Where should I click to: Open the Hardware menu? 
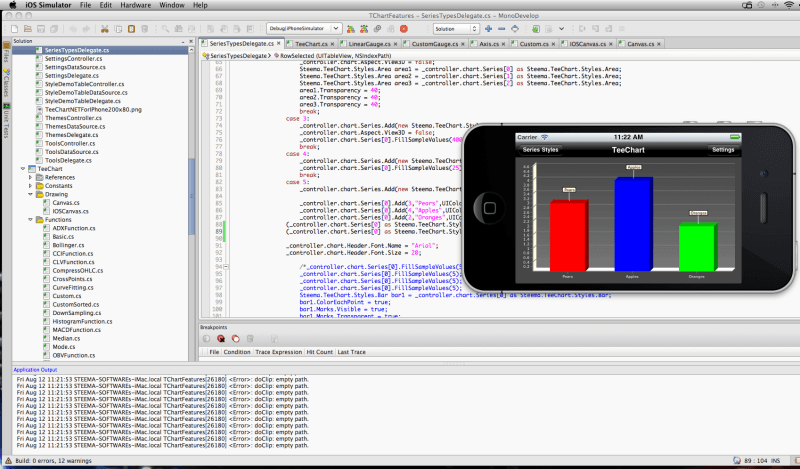pyautogui.click(x=135, y=5)
